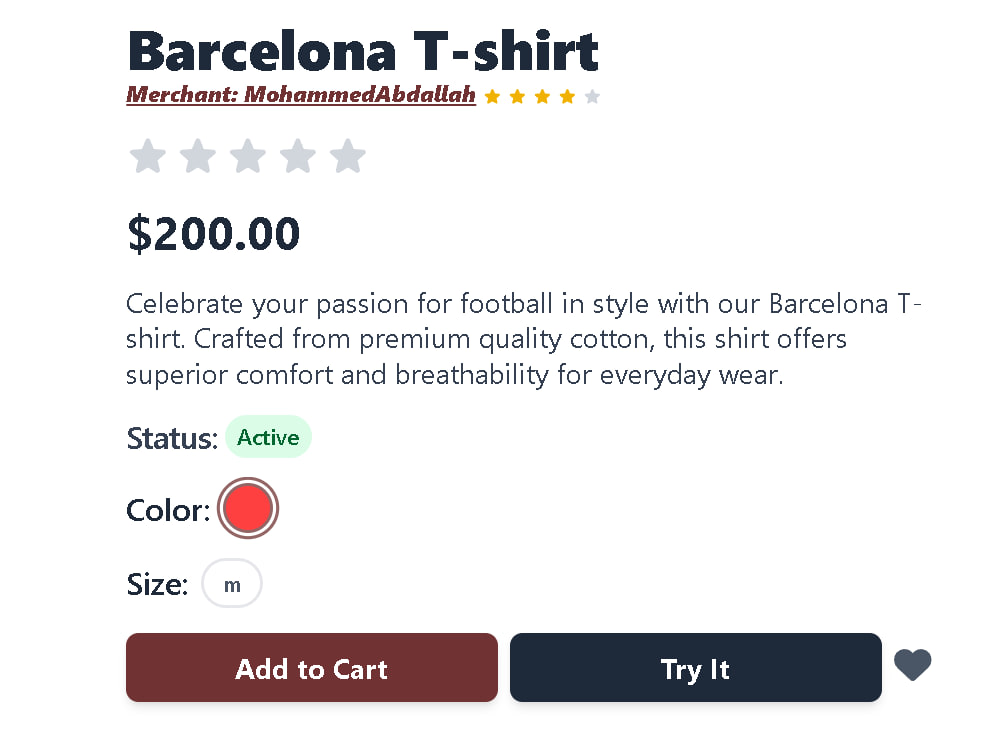The image size is (1000, 750).
Task: Click merchant's third gold rating star
Action: point(542,96)
